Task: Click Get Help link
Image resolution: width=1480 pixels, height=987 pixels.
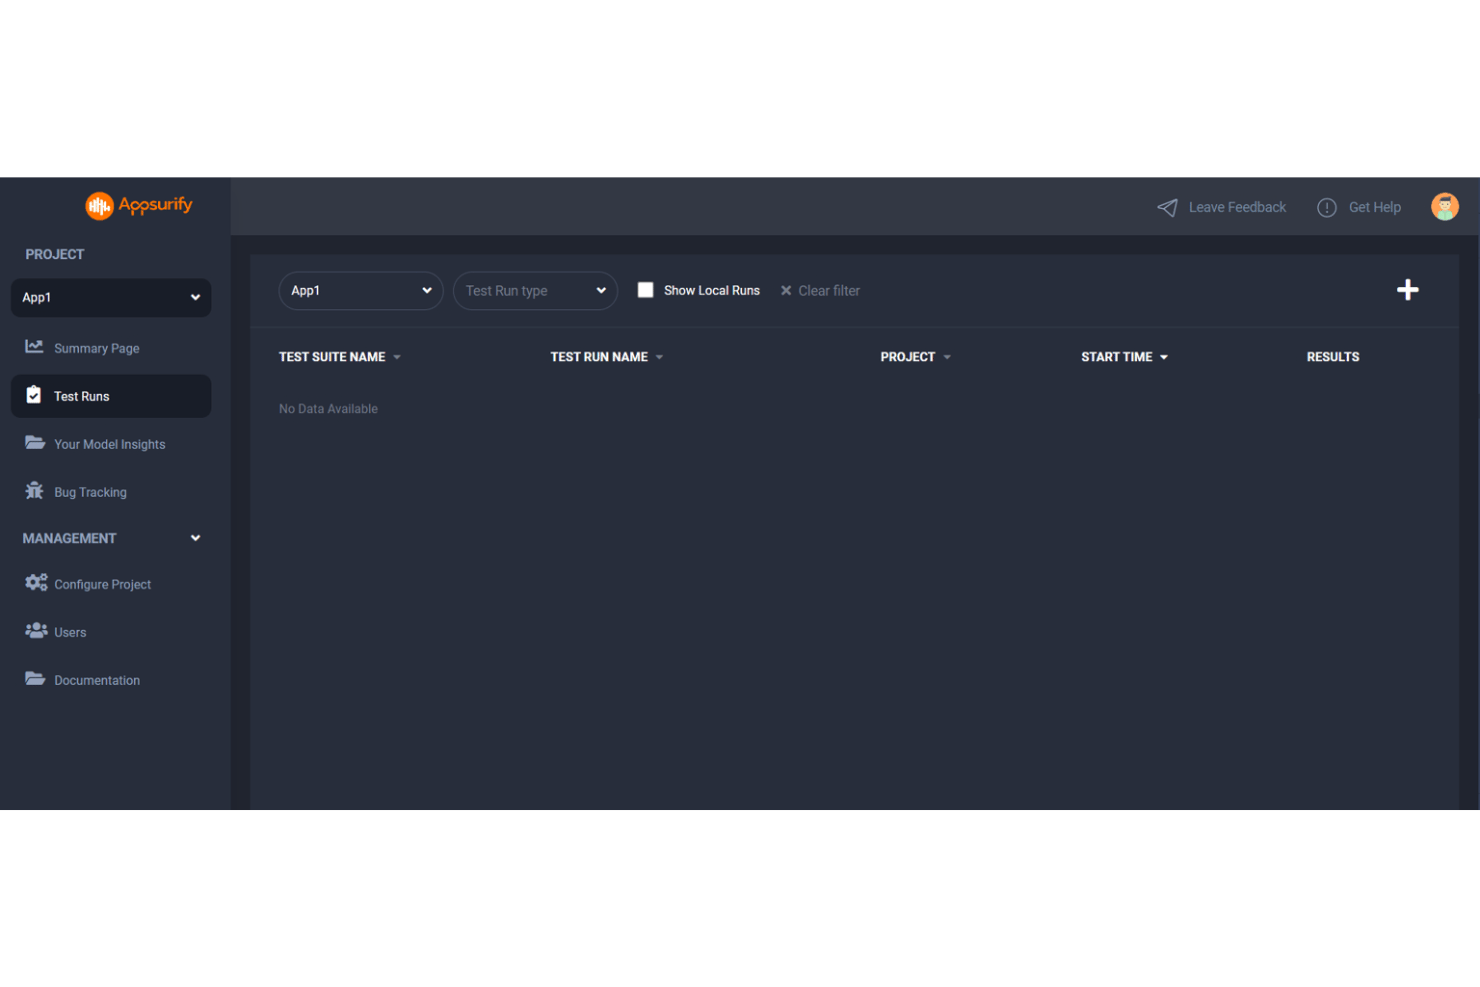Action: coord(1374,207)
